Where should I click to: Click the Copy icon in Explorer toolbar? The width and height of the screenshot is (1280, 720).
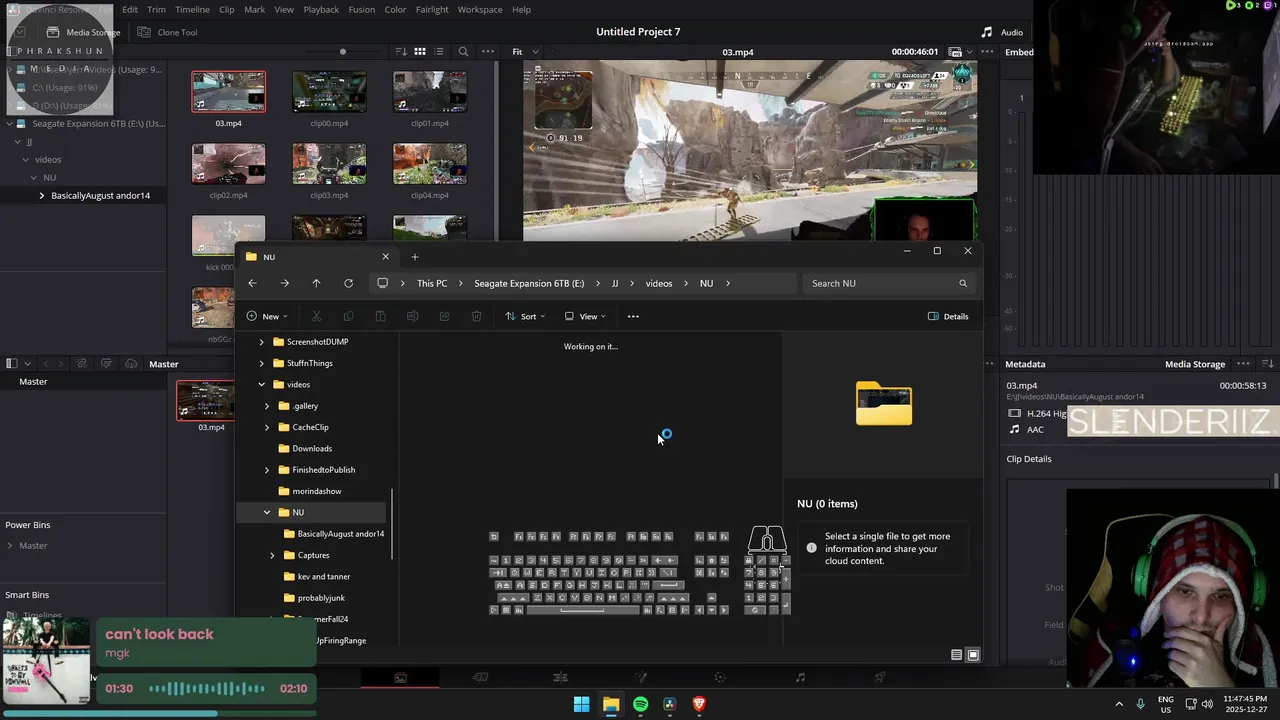click(348, 316)
